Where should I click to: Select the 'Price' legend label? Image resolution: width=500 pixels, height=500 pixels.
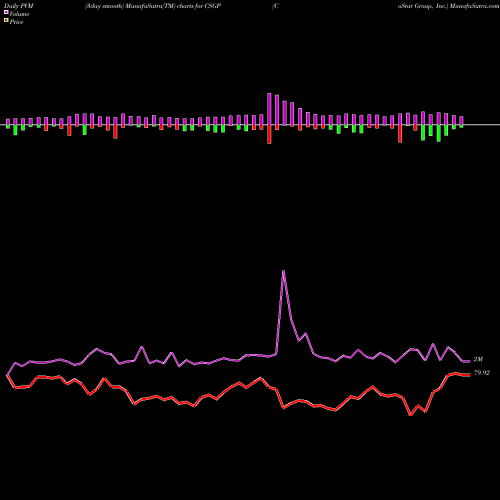click(16, 22)
